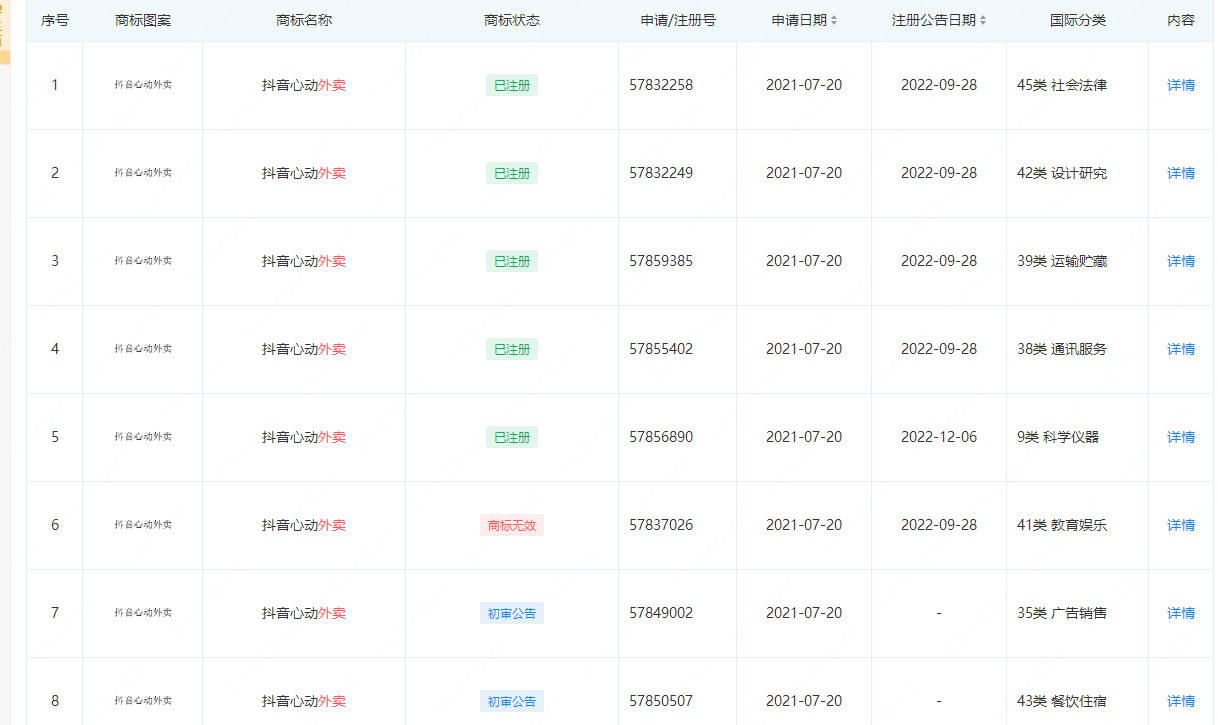
Task: View 详情 for 39类 运输贮藏 trademark
Action: click(1181, 261)
